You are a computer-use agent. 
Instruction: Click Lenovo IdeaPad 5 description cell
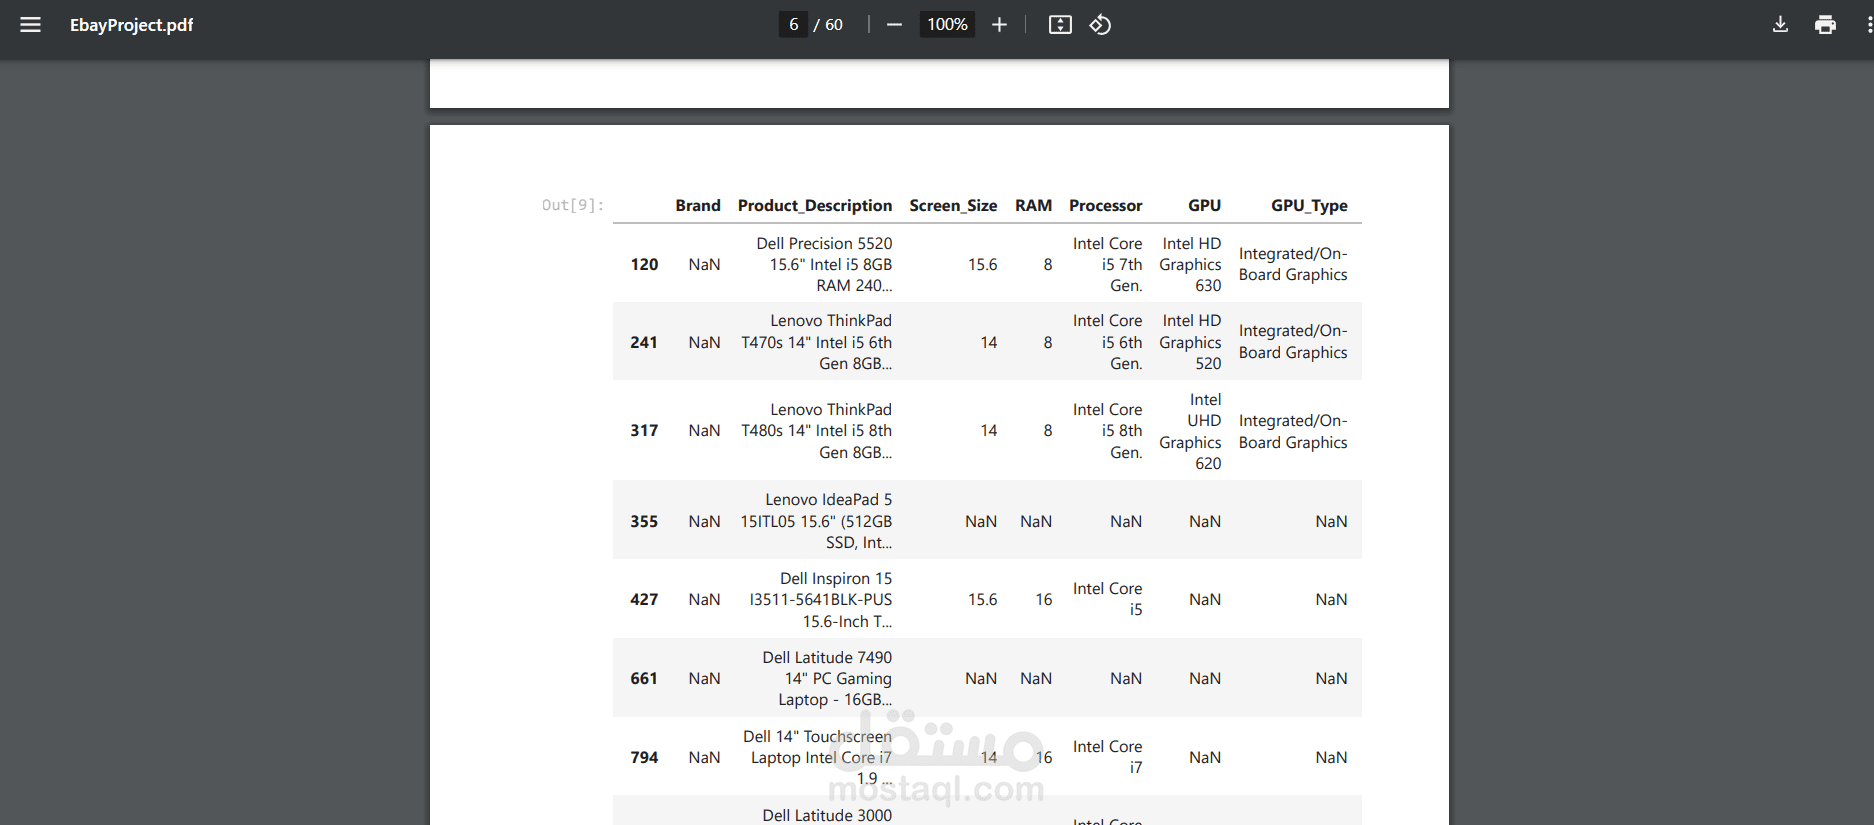(x=816, y=521)
